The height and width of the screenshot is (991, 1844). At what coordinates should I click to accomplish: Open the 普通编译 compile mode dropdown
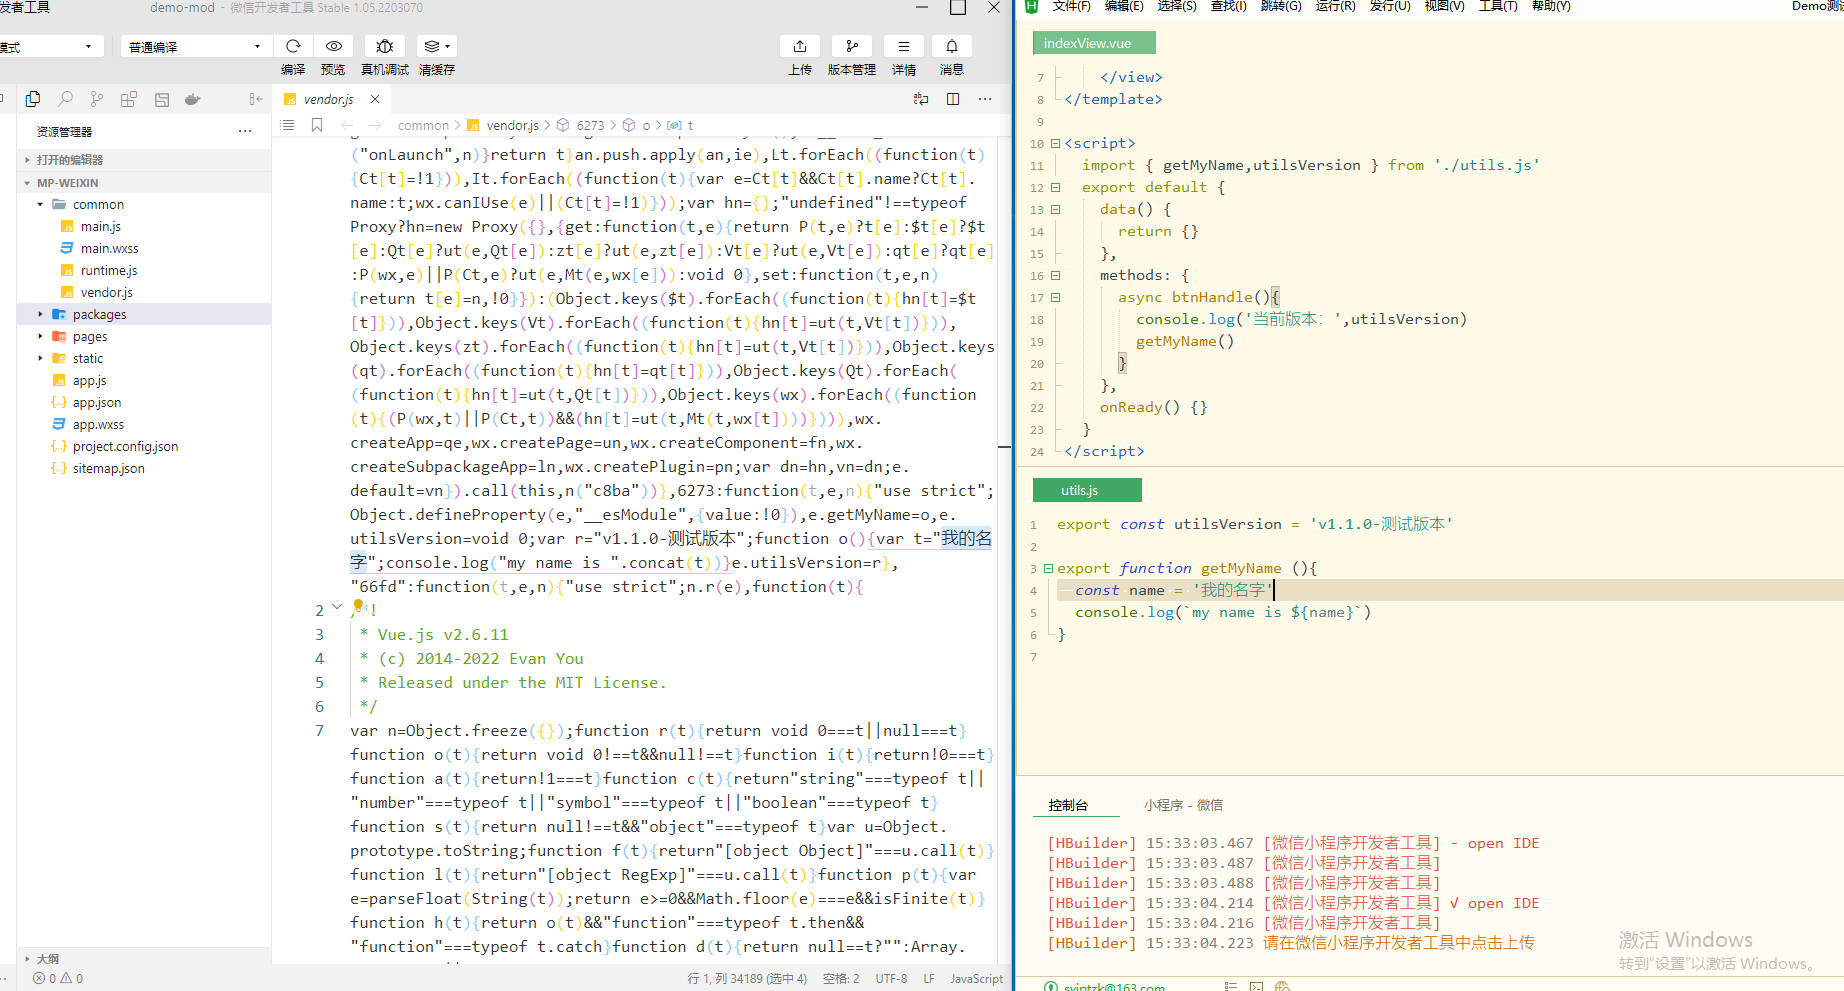pyautogui.click(x=195, y=46)
